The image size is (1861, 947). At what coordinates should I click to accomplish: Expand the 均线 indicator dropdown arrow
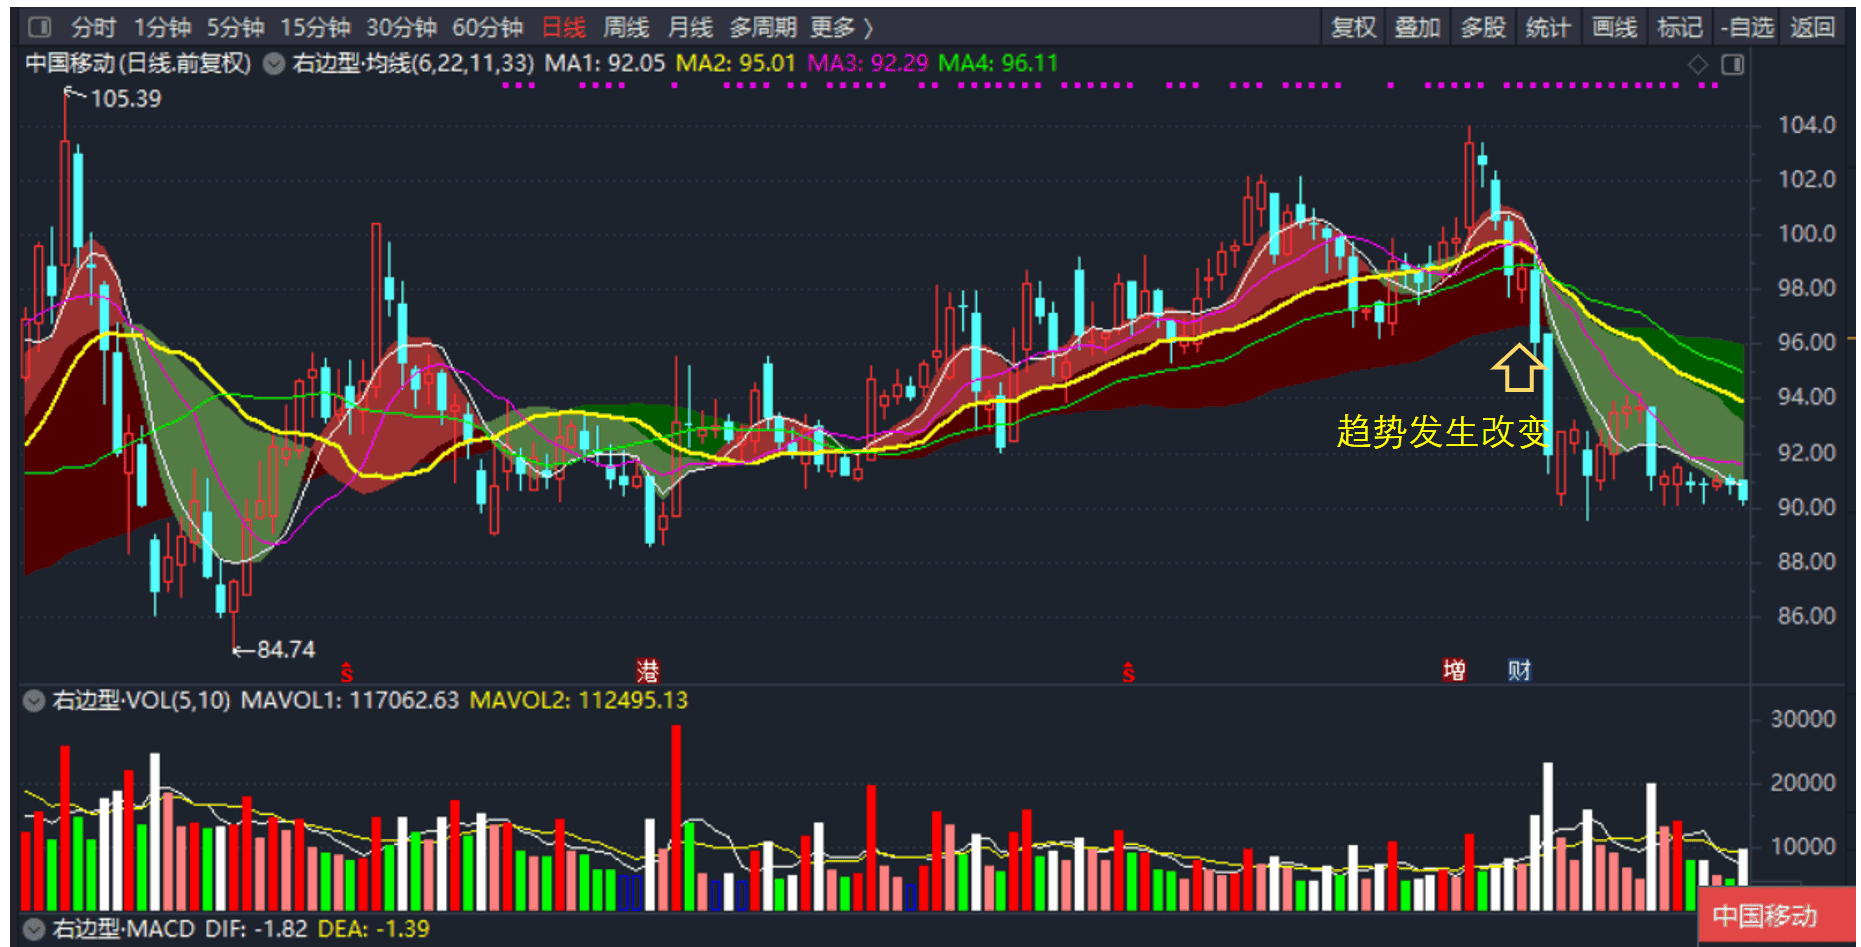(x=274, y=64)
